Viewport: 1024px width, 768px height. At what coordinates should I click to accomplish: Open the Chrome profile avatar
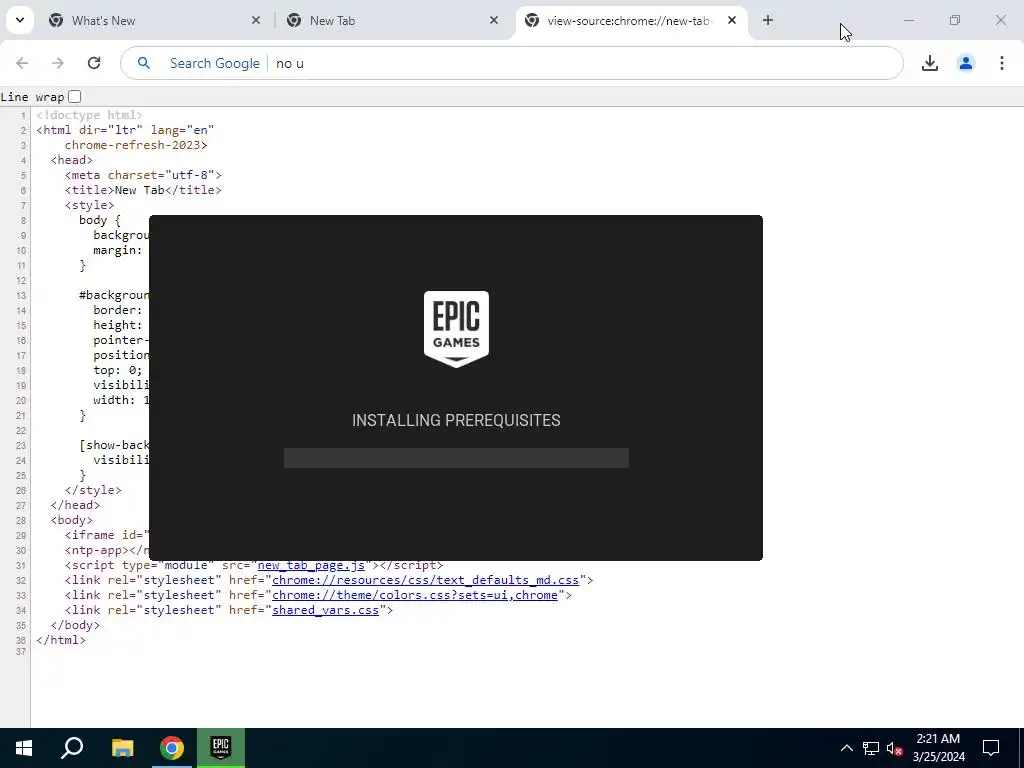pos(966,63)
